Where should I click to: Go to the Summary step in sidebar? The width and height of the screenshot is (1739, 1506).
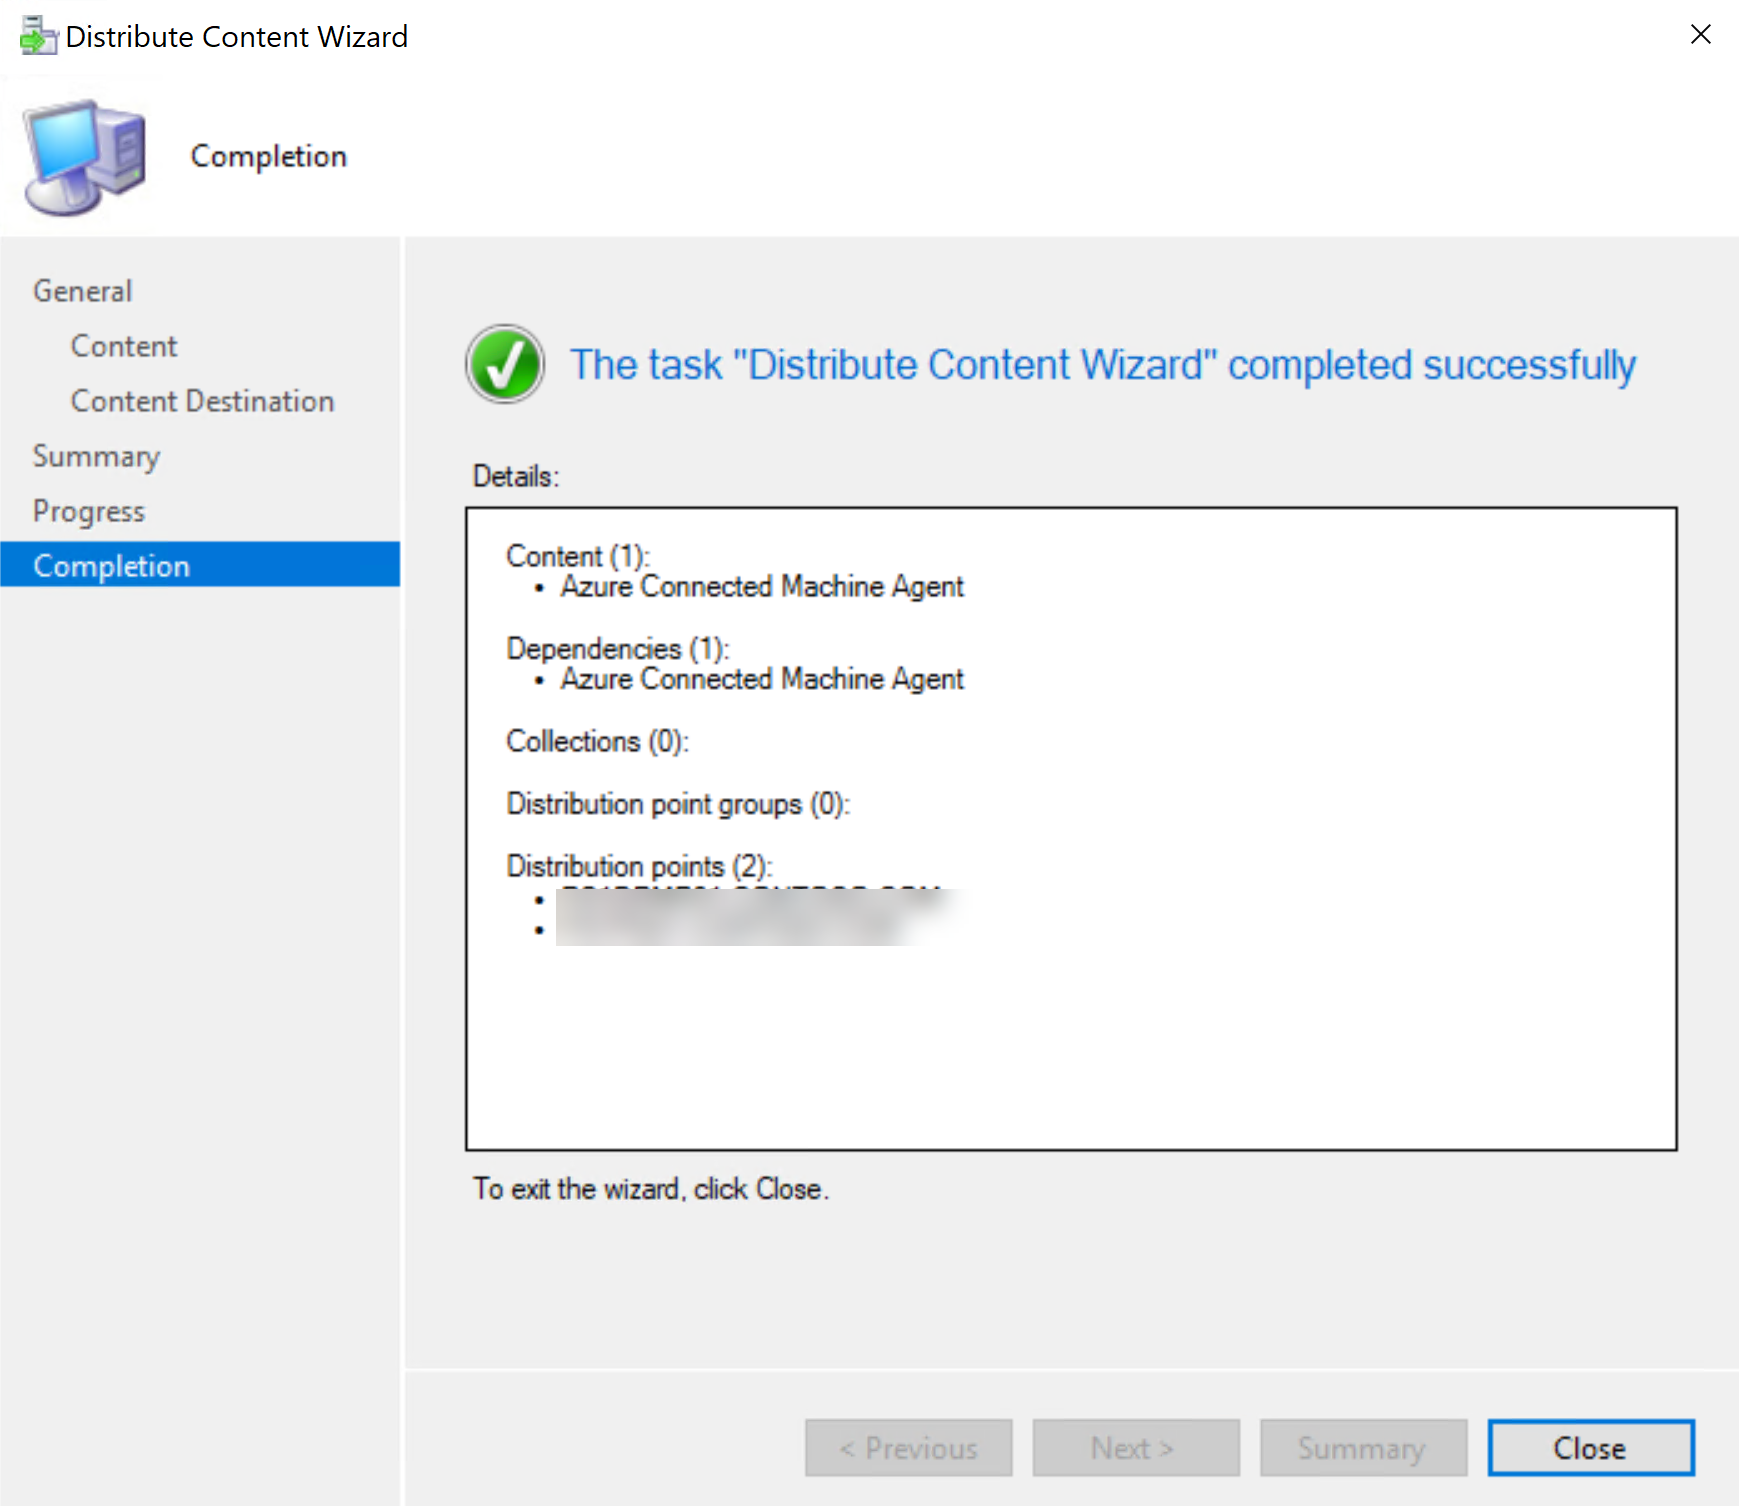coord(97,456)
